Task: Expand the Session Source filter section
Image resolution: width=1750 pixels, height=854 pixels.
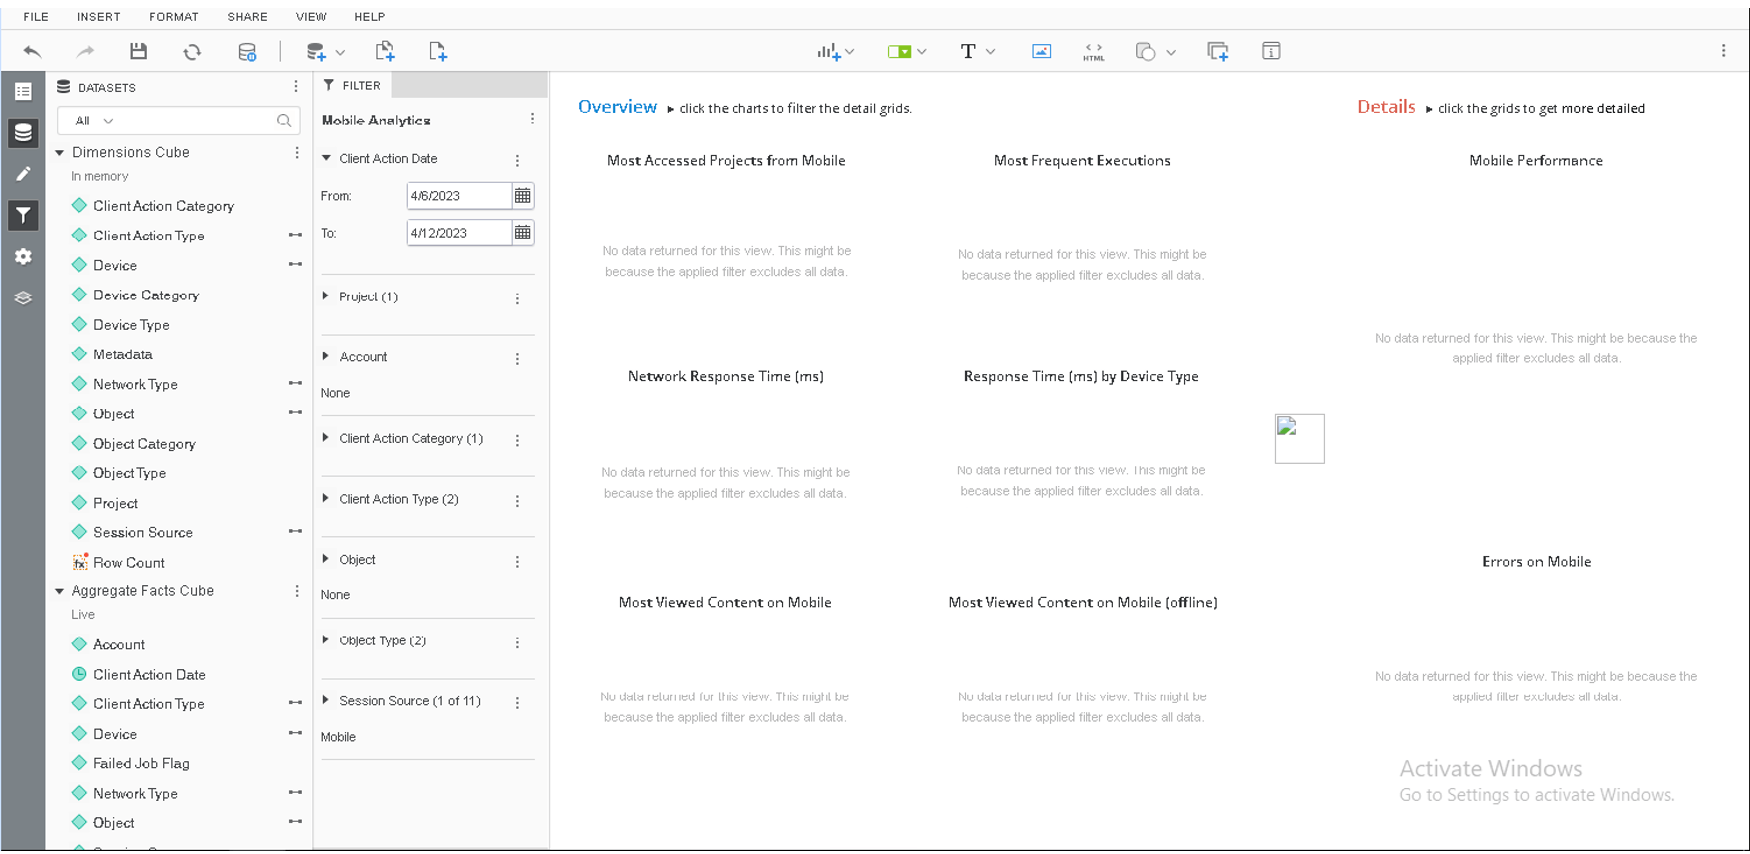Action: click(x=326, y=701)
